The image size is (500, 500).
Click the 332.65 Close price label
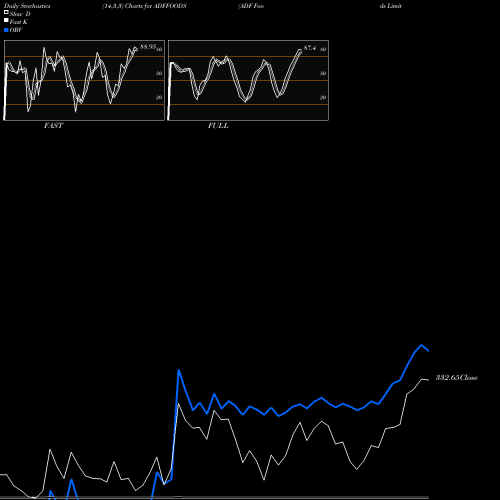tap(457, 378)
